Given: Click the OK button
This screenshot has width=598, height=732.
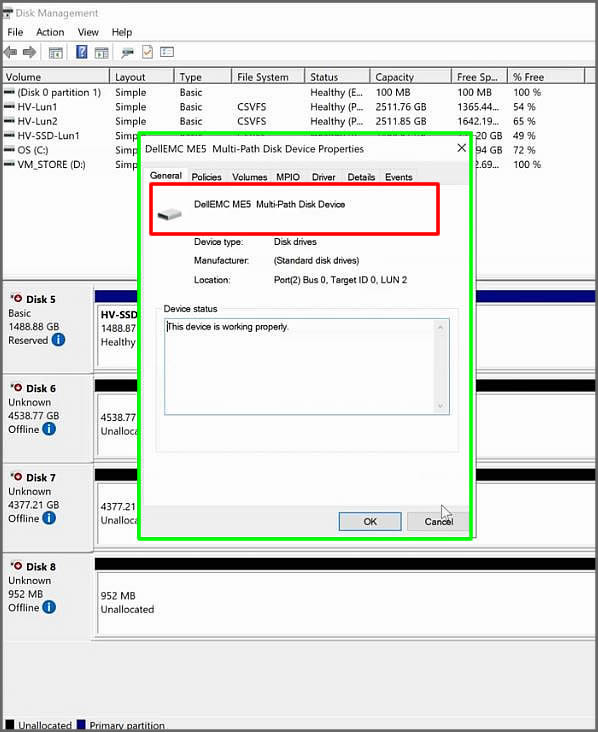Looking at the screenshot, I should click(370, 521).
